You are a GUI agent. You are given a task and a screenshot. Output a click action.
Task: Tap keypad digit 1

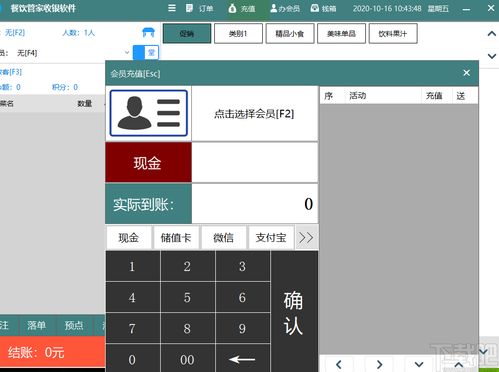tap(133, 266)
